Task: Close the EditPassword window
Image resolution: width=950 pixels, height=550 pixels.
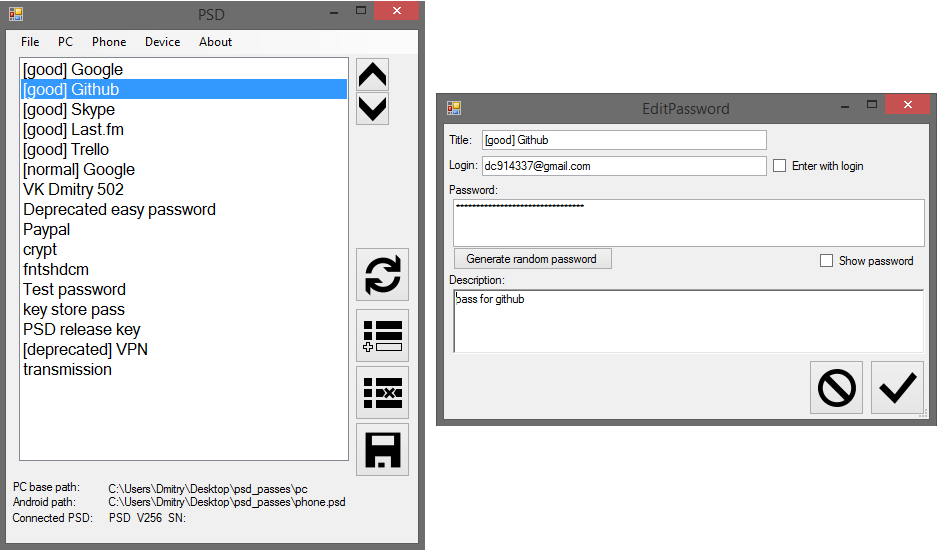Action: pos(907,104)
